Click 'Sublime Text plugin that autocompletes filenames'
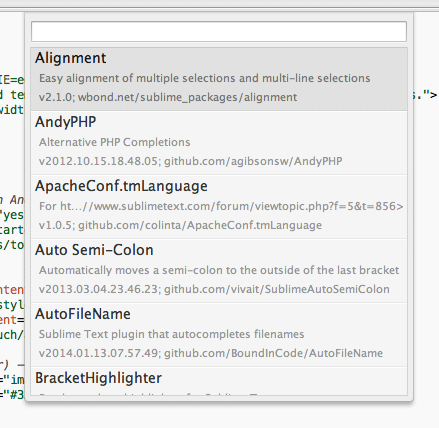 coord(171,334)
